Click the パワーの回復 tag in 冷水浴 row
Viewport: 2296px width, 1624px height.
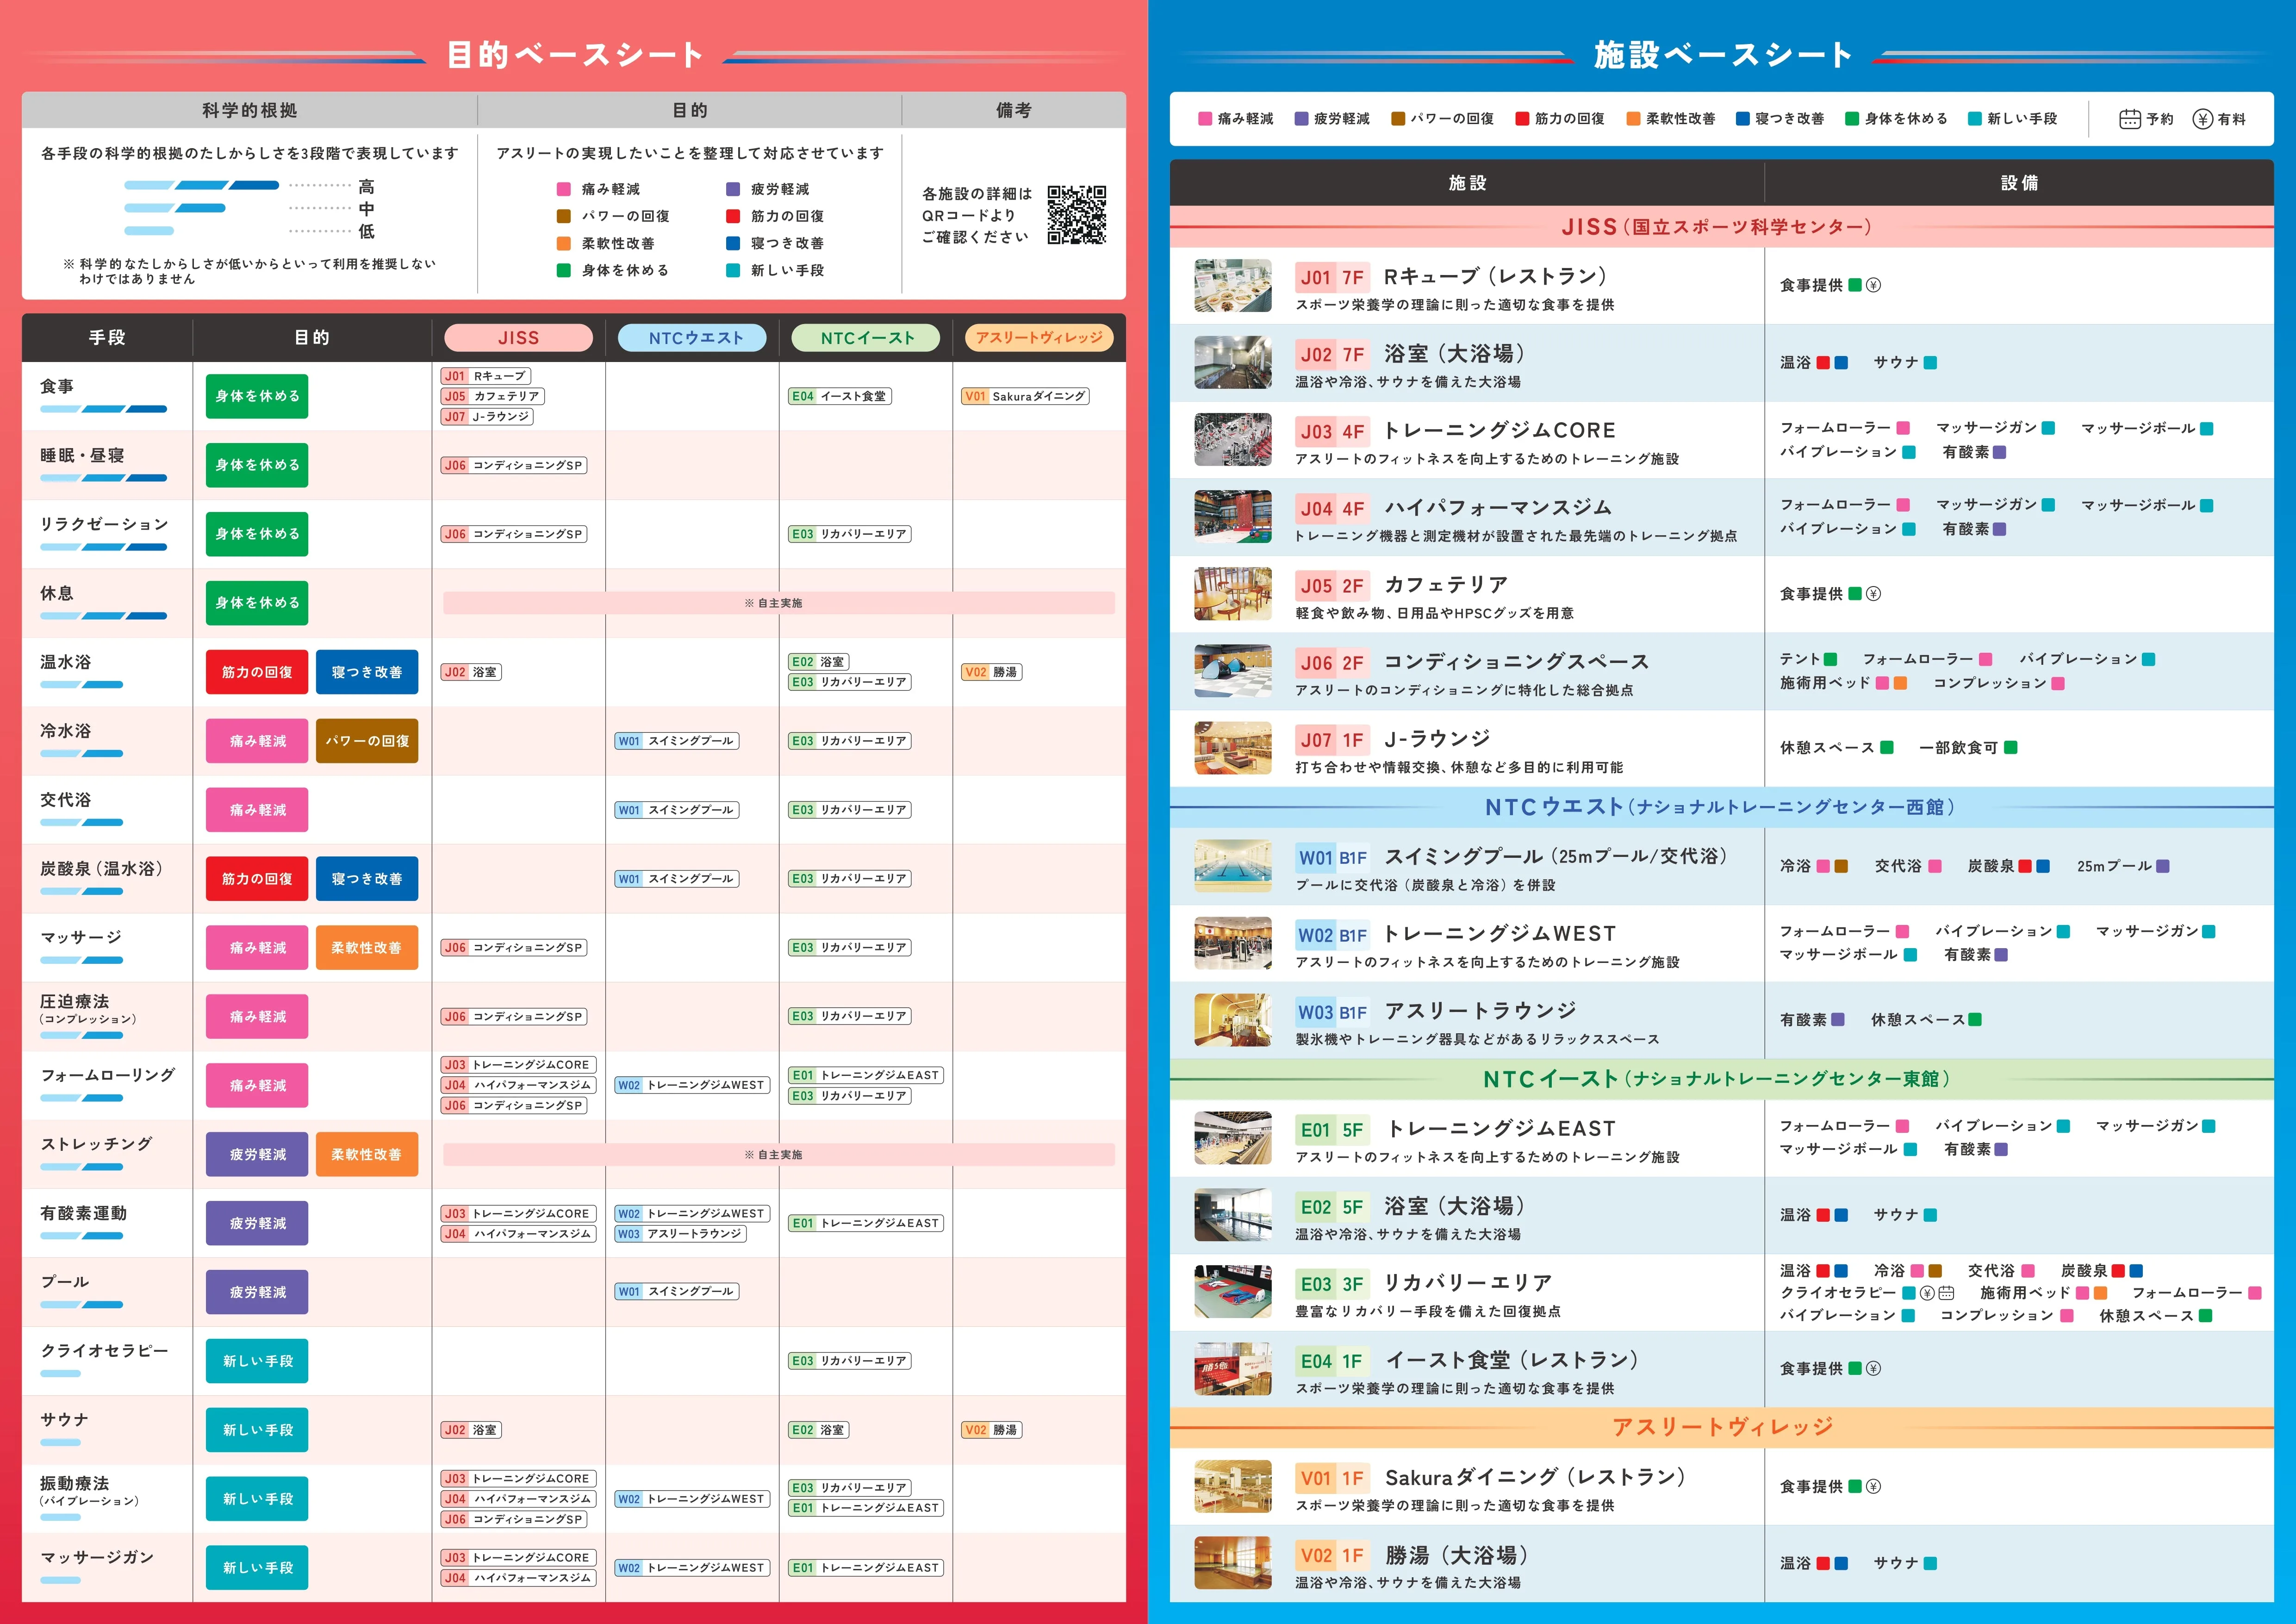pos(367,741)
